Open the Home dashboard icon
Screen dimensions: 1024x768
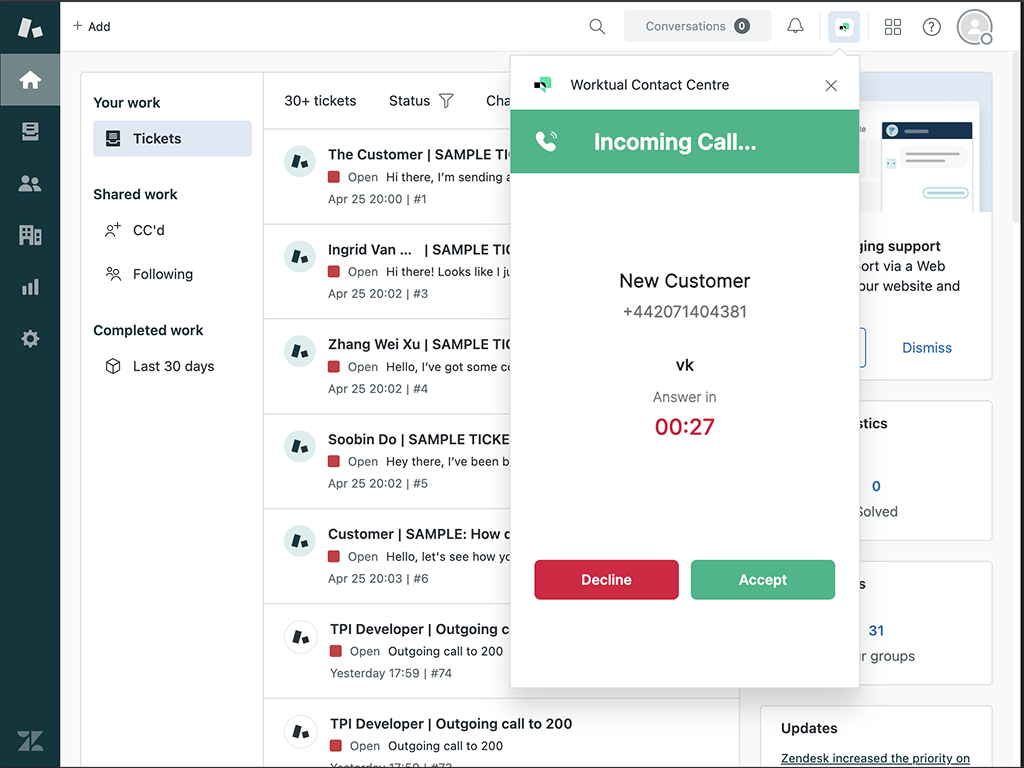coord(30,79)
